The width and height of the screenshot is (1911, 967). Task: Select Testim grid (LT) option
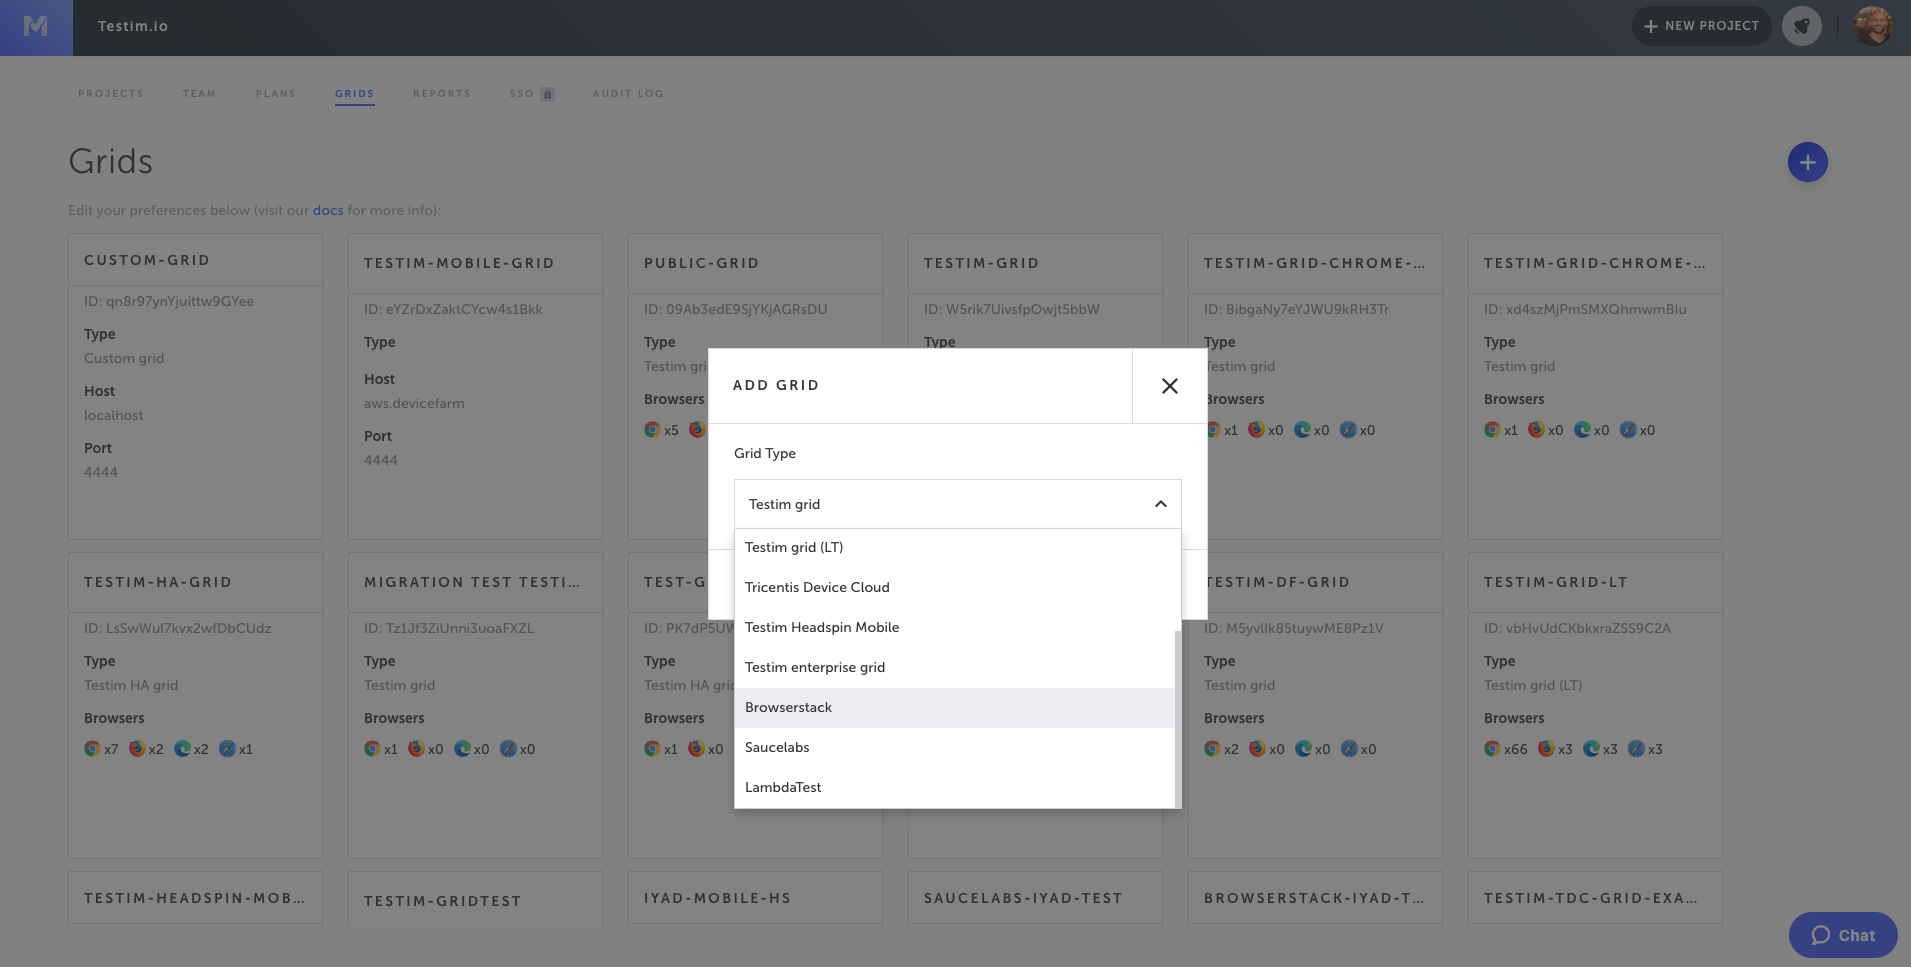954,547
